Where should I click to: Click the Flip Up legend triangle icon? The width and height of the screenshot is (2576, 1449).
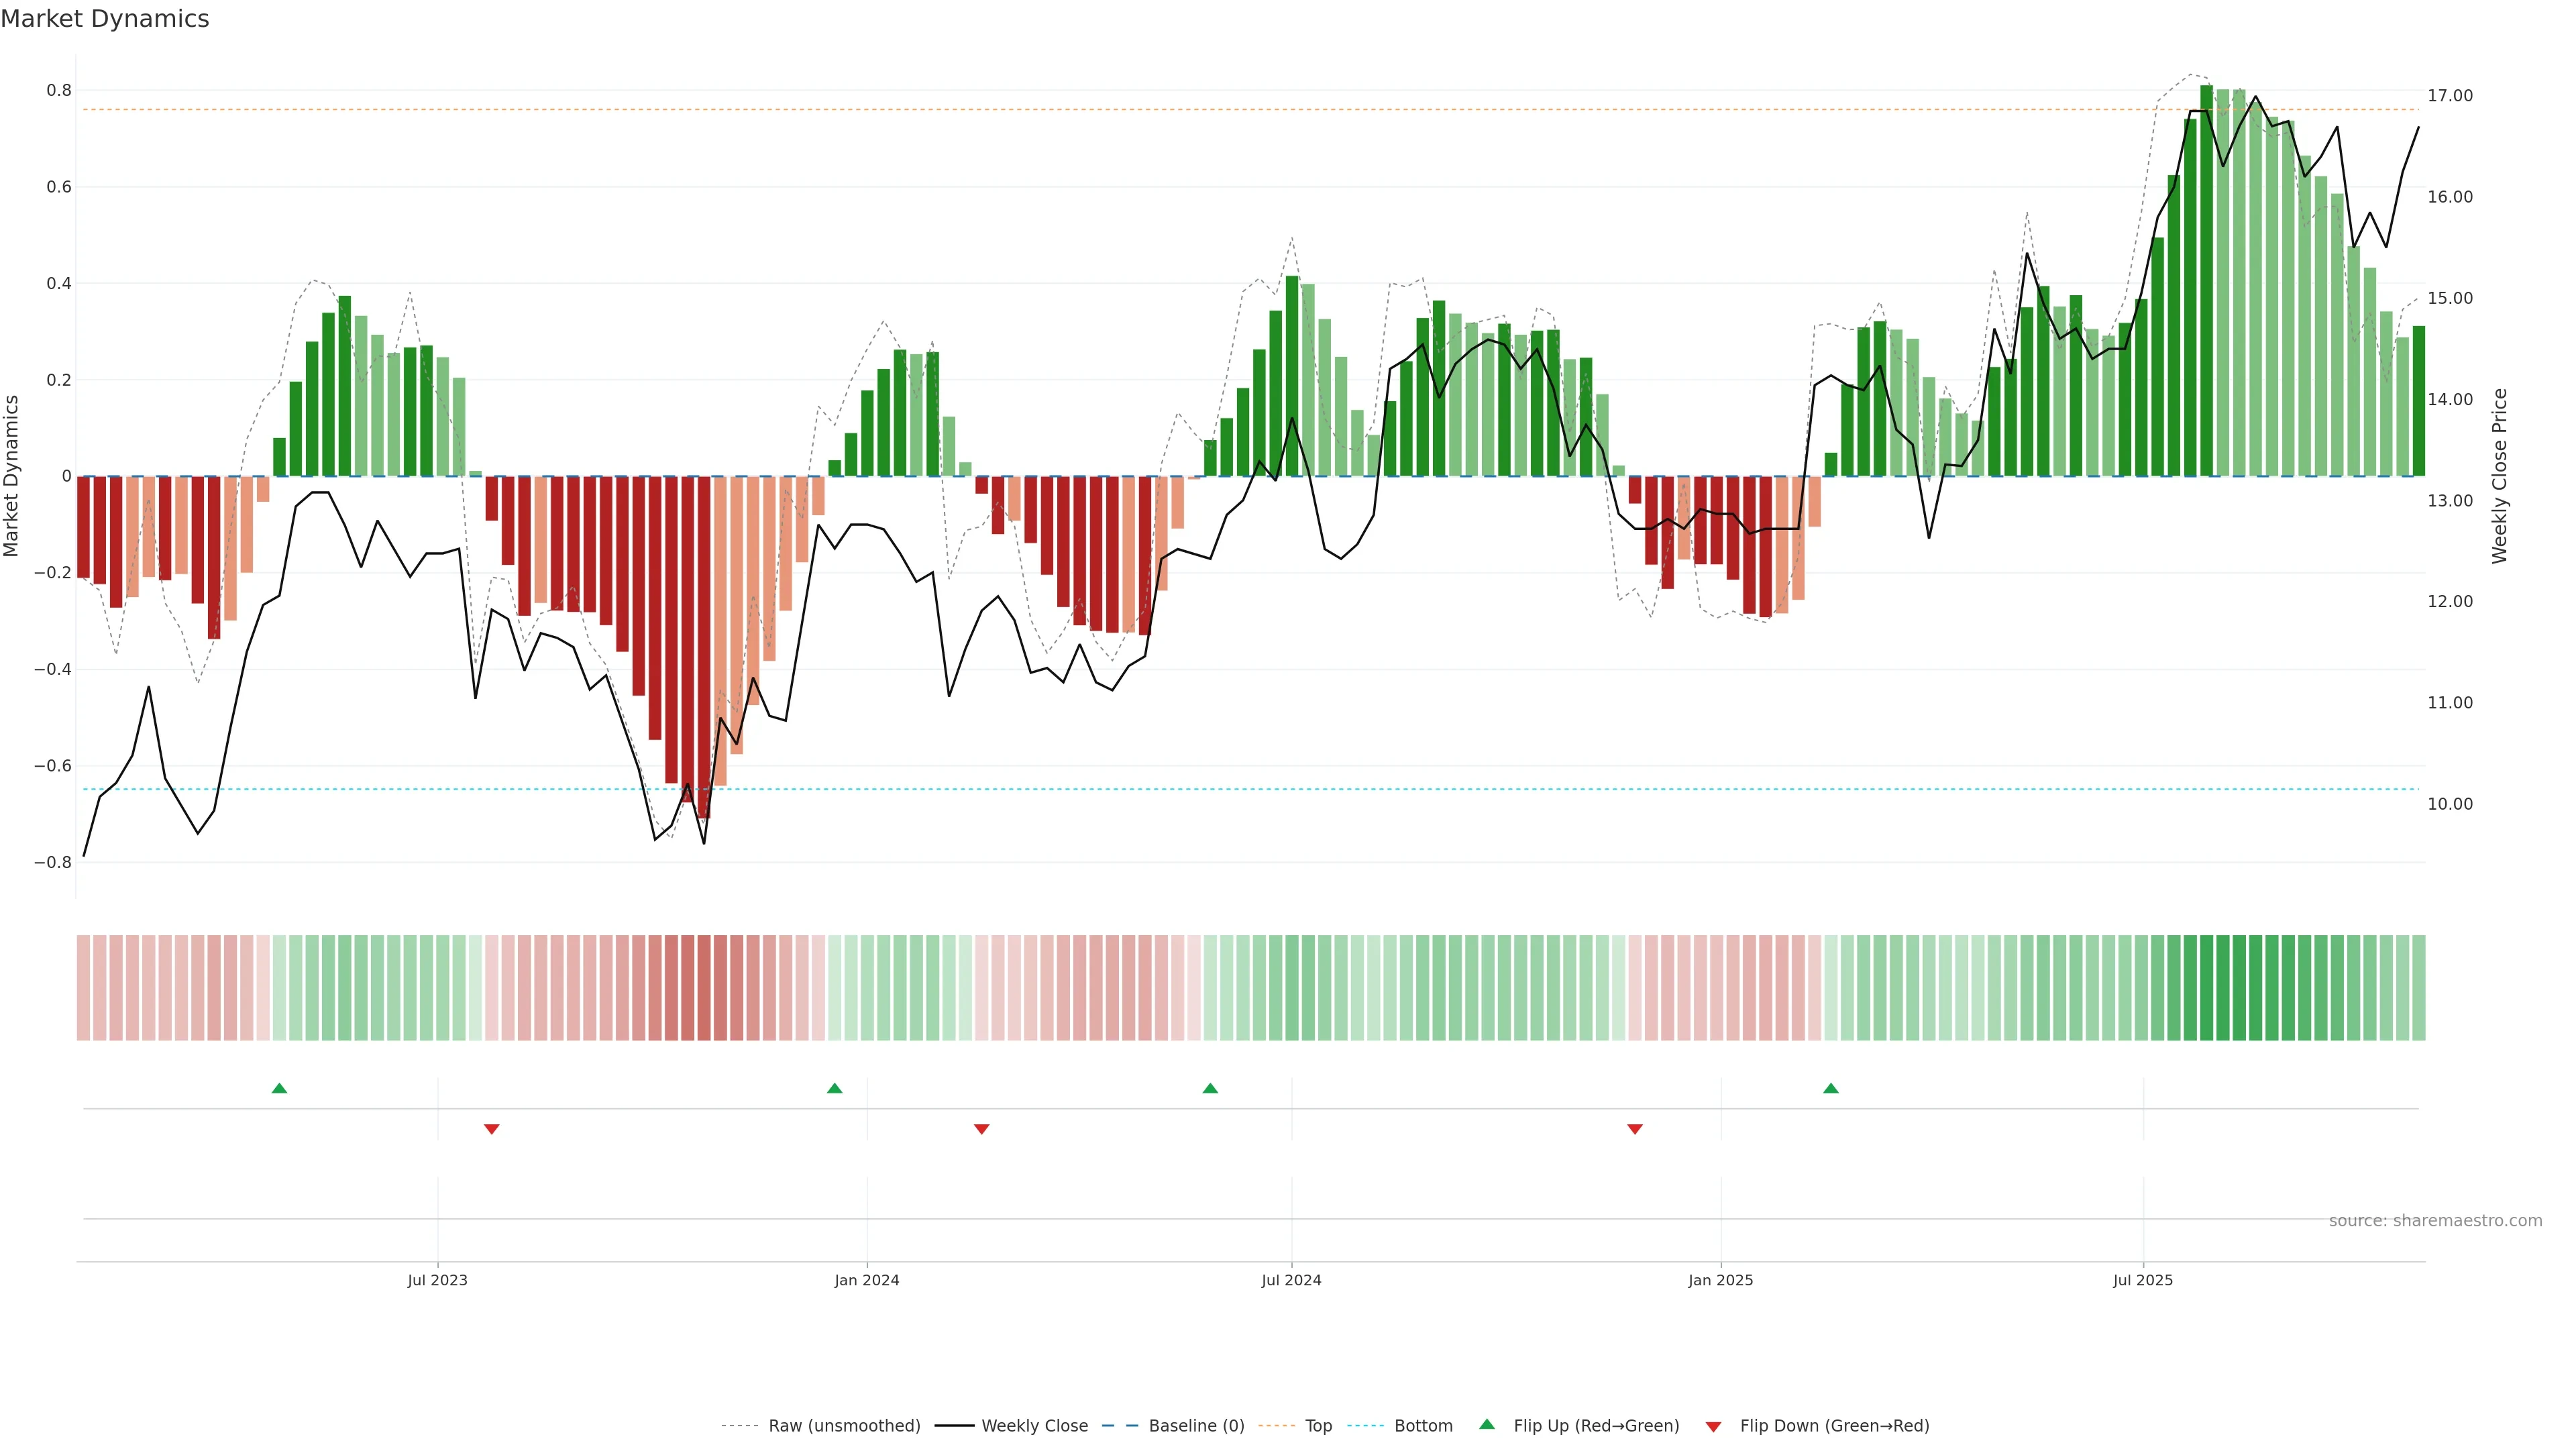(1487, 1424)
